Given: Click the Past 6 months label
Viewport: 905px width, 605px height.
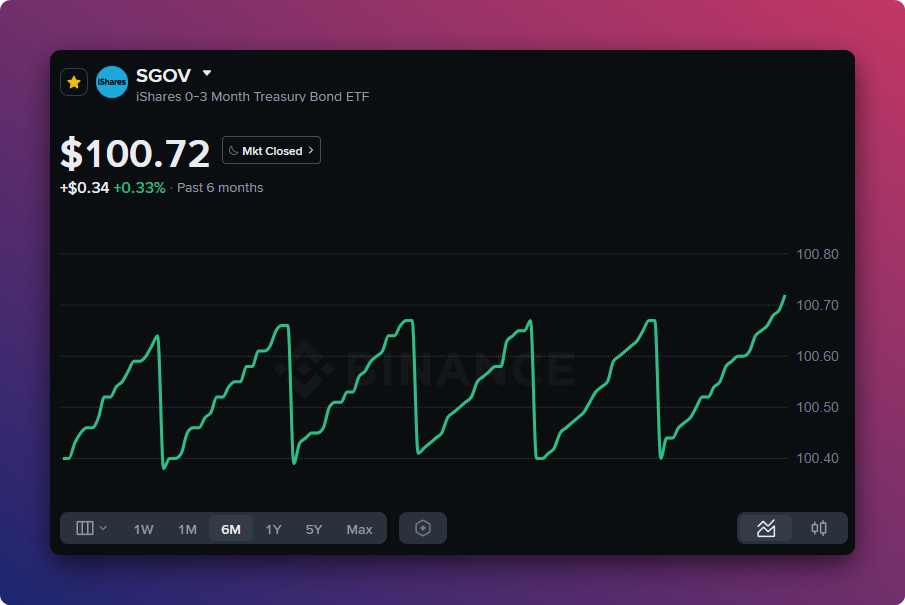Looking at the screenshot, I should [220, 188].
